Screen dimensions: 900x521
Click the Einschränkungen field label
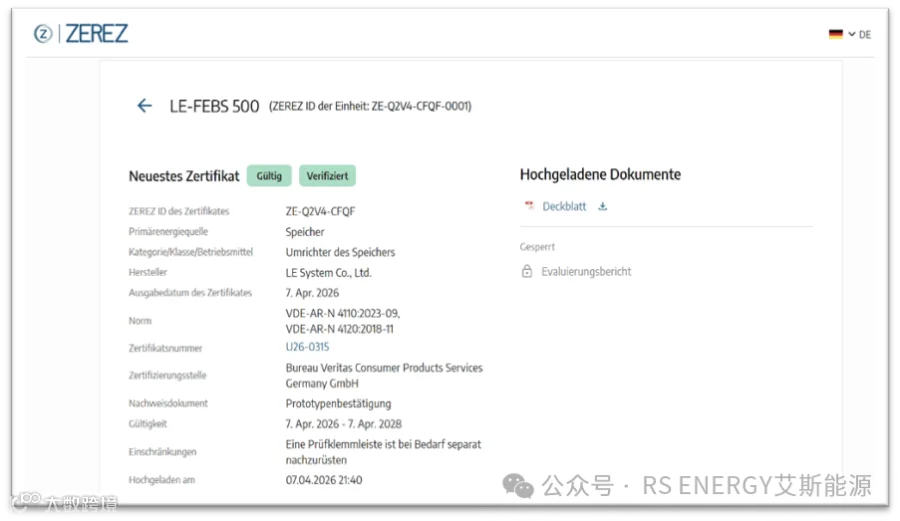pos(162,452)
